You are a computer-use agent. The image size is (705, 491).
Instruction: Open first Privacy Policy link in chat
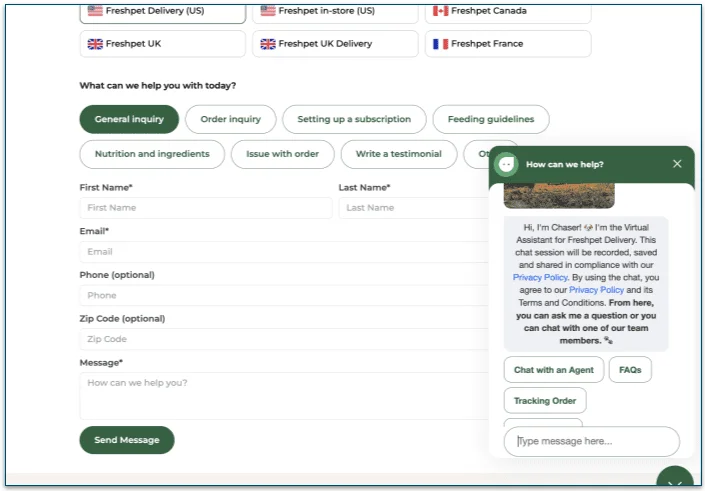point(540,277)
